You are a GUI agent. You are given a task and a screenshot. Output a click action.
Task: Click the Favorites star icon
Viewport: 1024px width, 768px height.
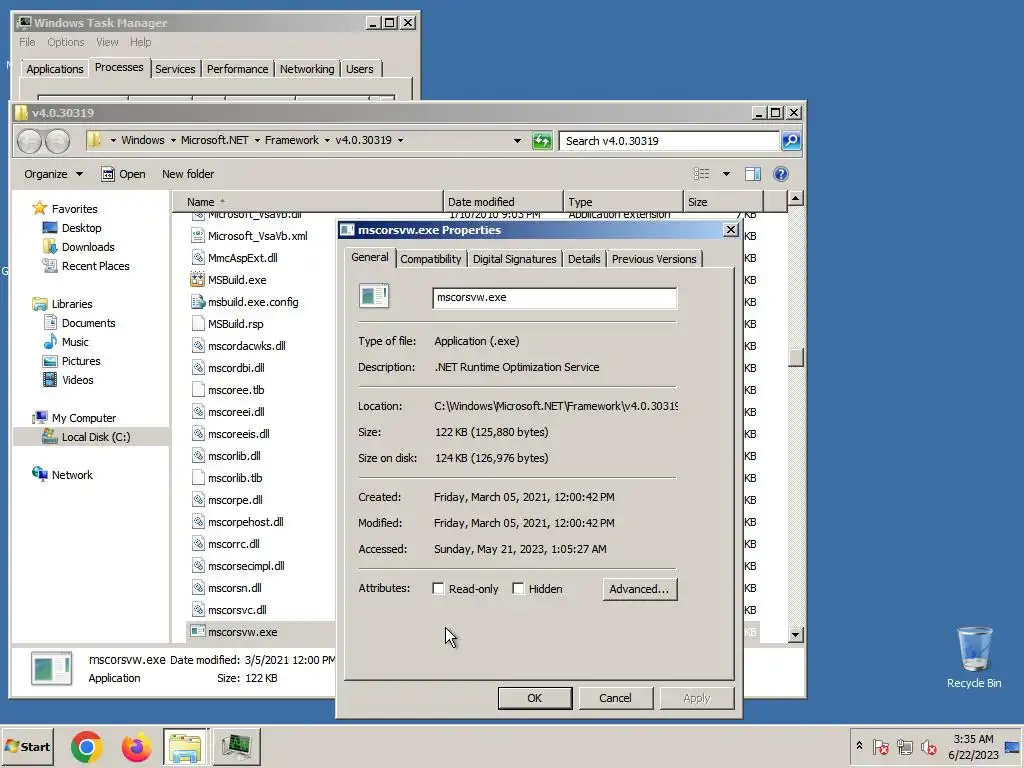(40, 208)
